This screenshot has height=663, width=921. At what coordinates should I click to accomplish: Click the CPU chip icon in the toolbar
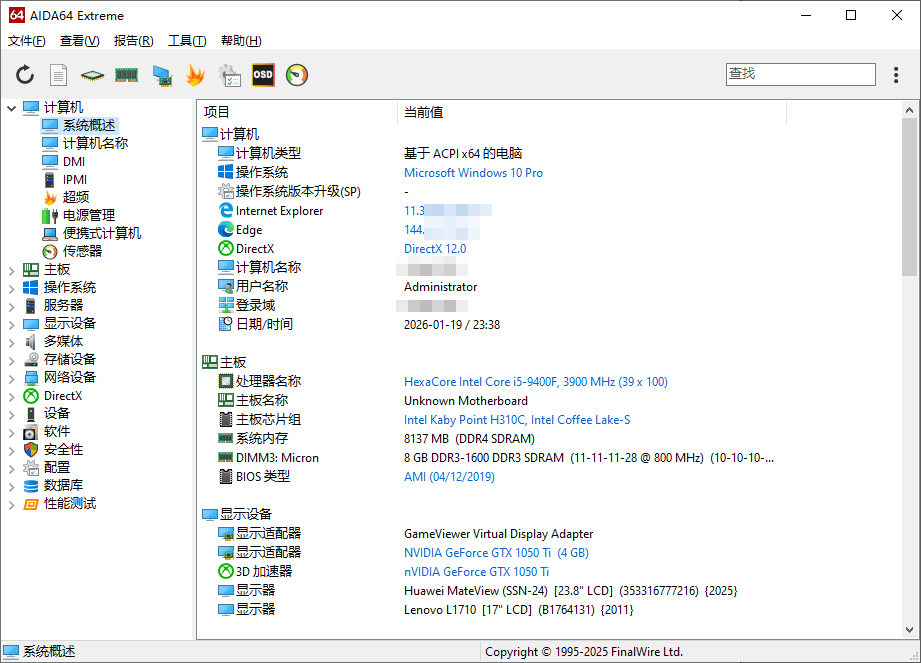point(93,75)
